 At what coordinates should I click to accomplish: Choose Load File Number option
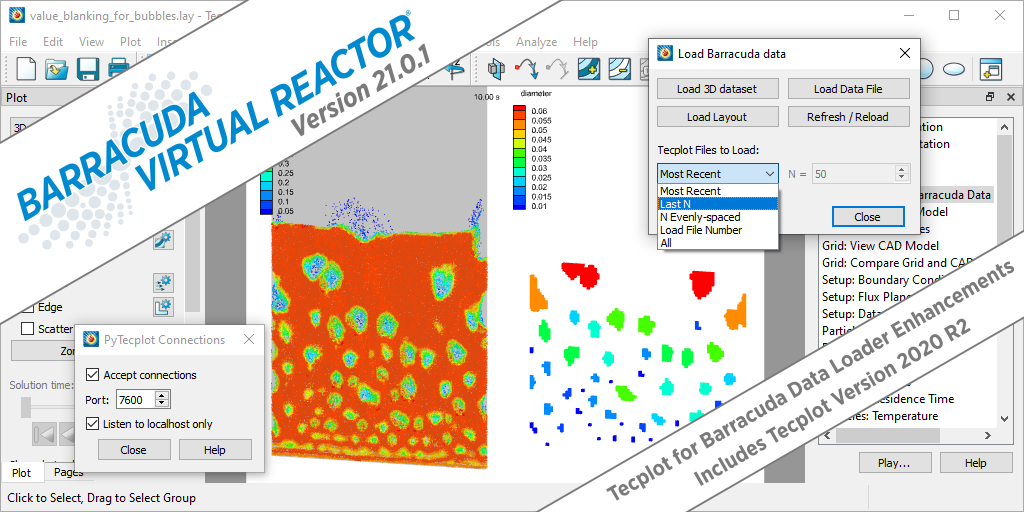pyautogui.click(x=718, y=230)
